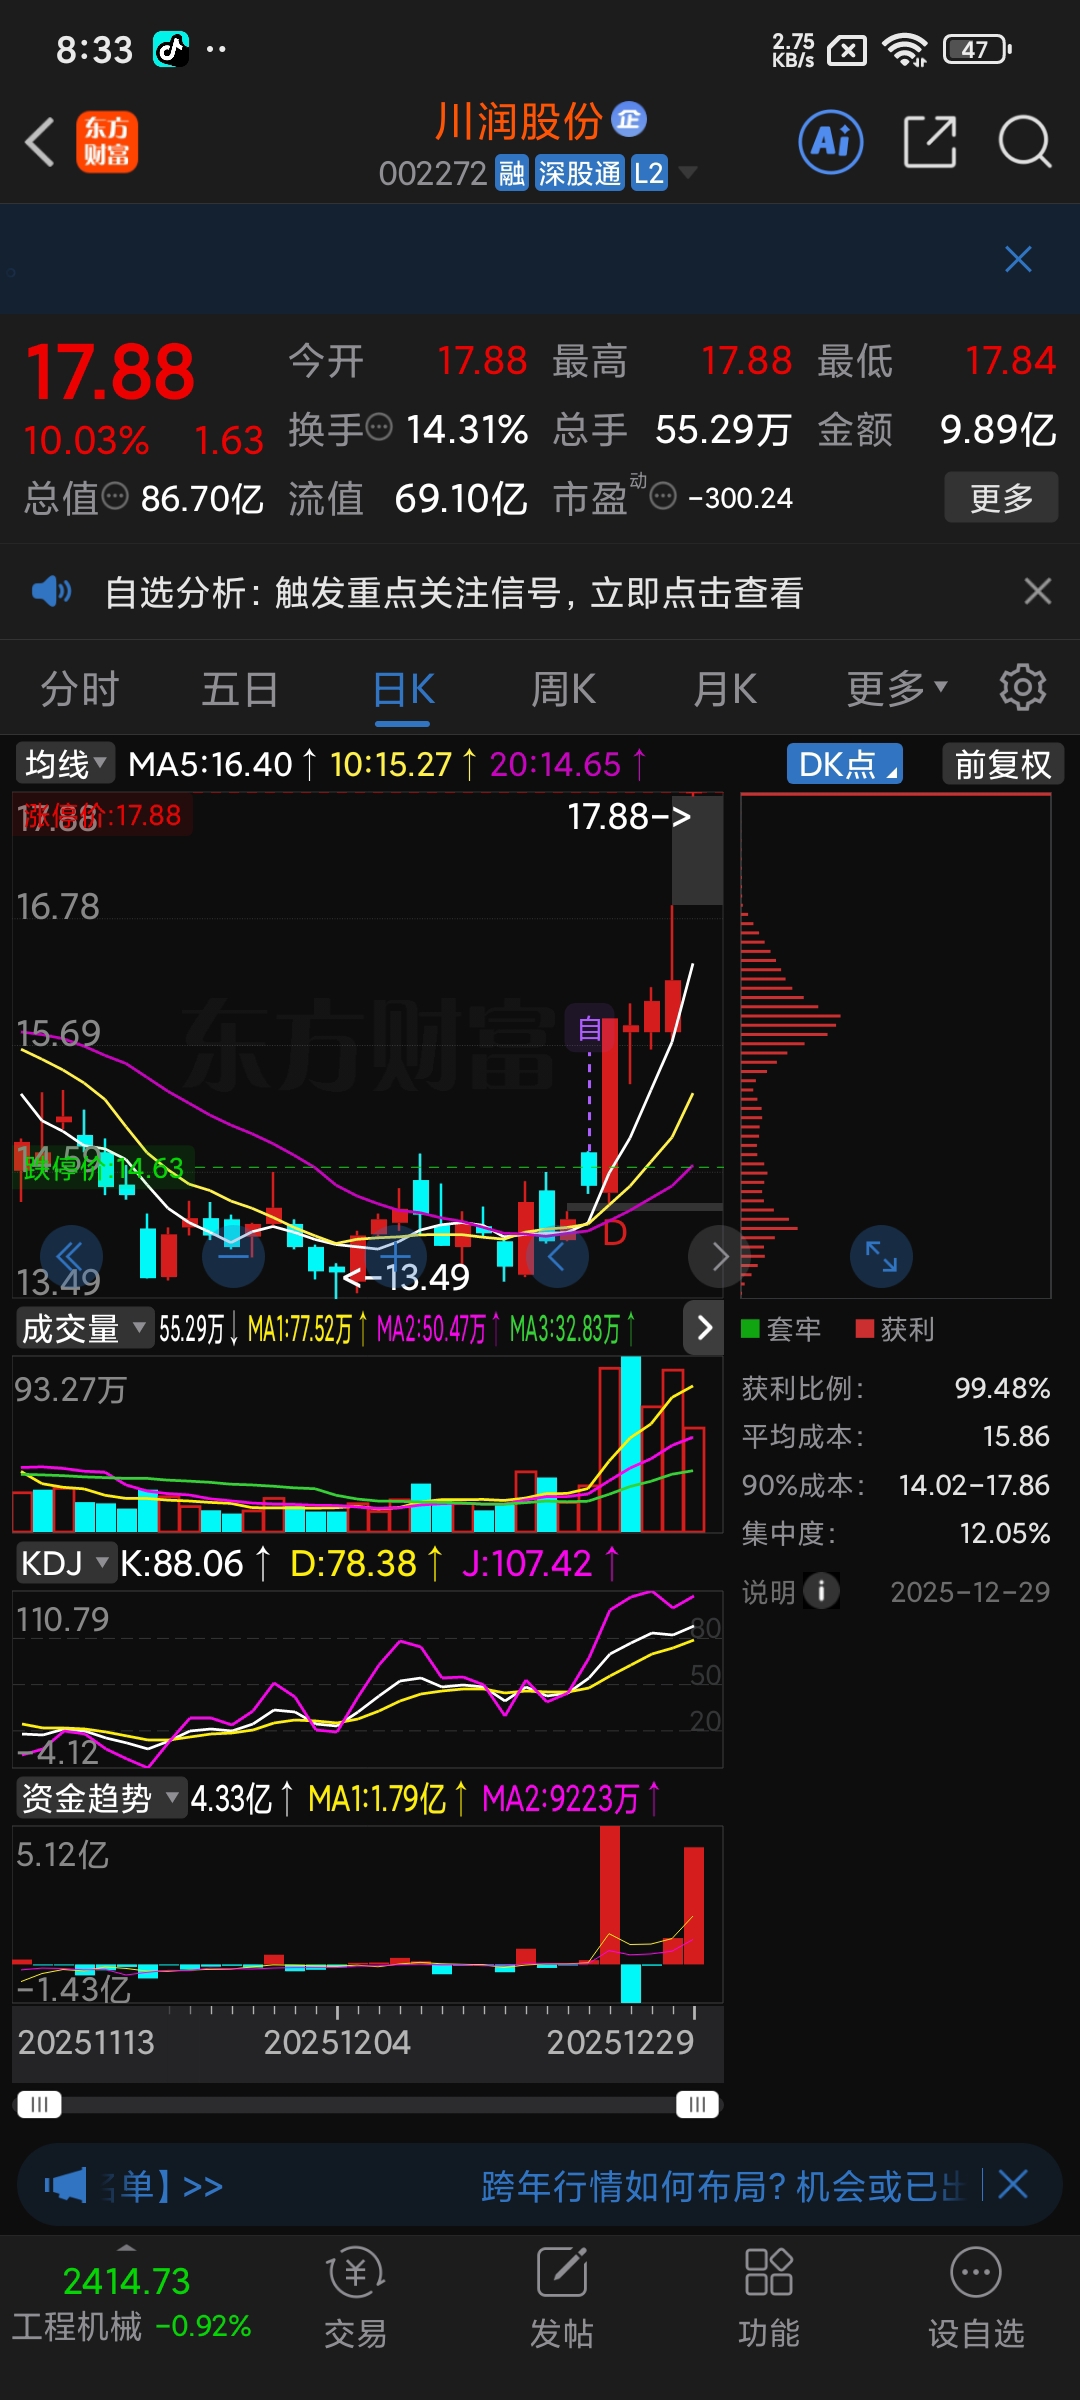This screenshot has height=2400, width=1080.
Task: Tap the 获利 legend swatch
Action: [x=865, y=1328]
